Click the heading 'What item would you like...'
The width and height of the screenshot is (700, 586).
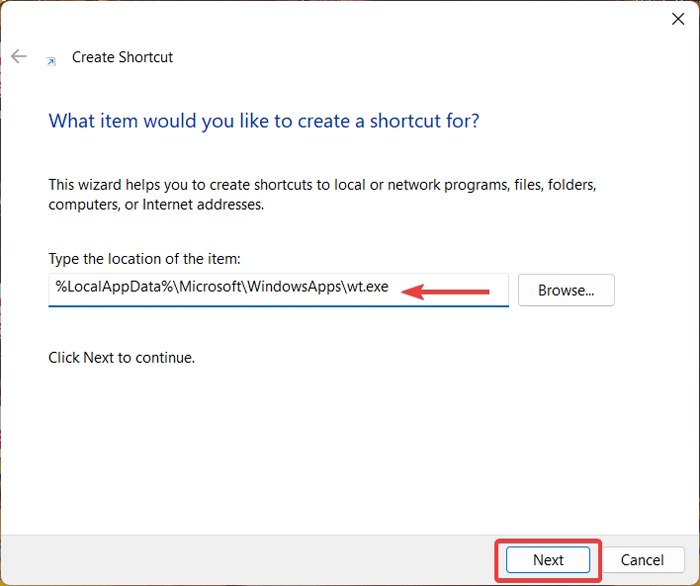pyautogui.click(x=264, y=121)
